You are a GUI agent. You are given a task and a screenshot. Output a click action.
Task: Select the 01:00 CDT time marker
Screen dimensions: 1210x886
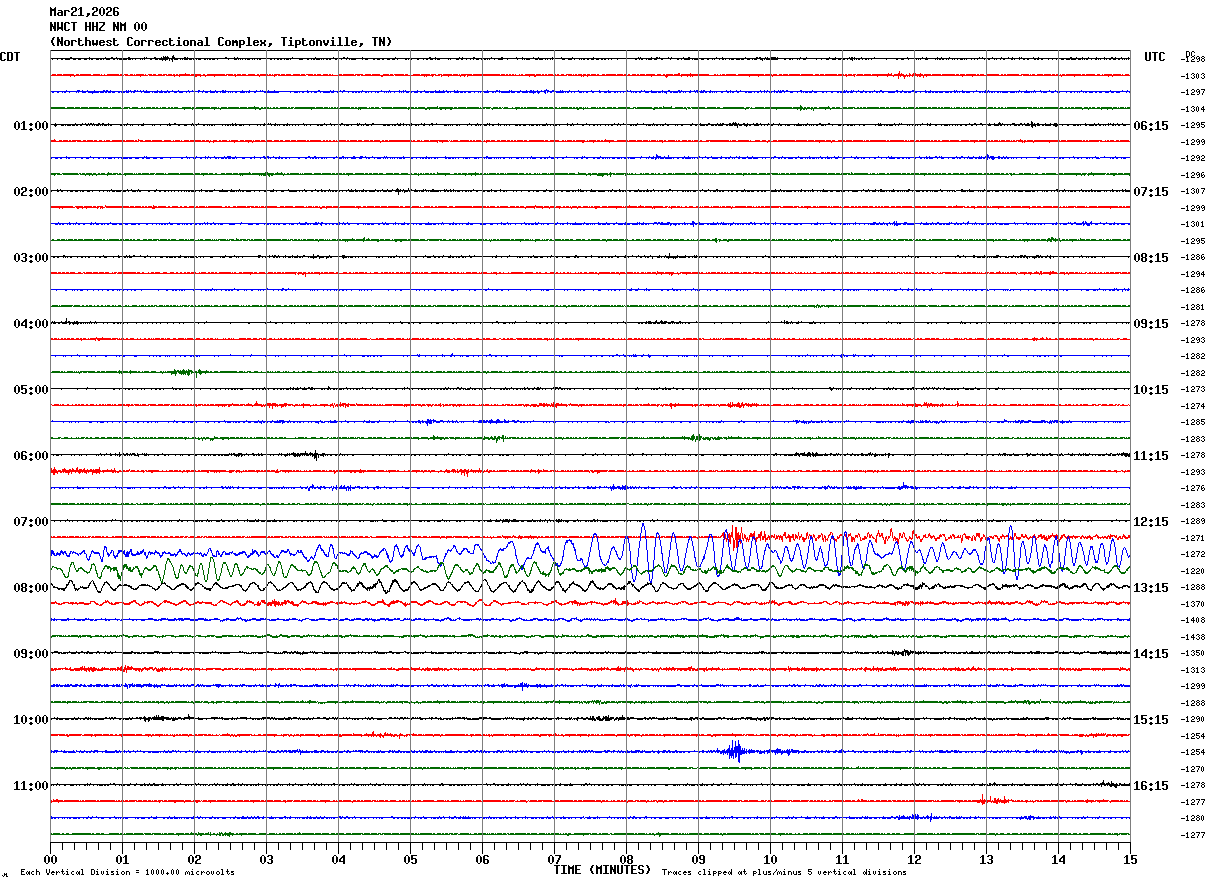pyautogui.click(x=30, y=126)
